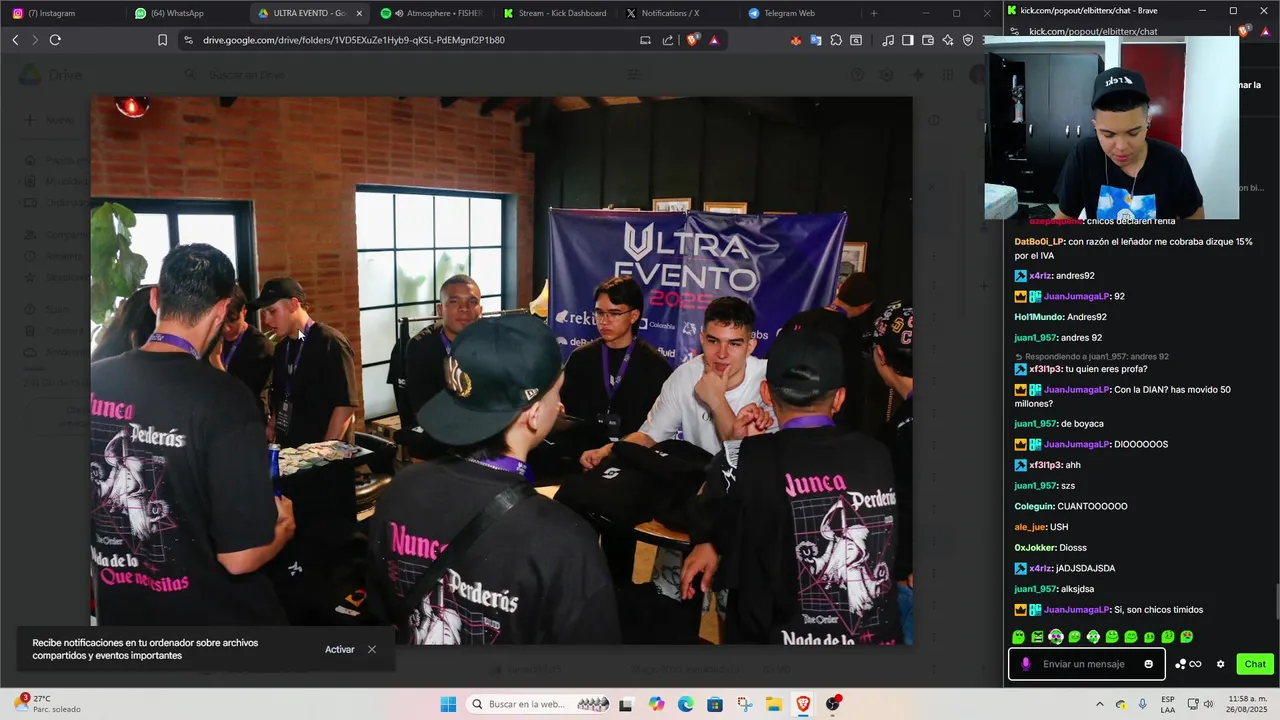Open the clock showing 11:58 a. m.
Viewport: 1280px width, 720px height.
(1247, 704)
